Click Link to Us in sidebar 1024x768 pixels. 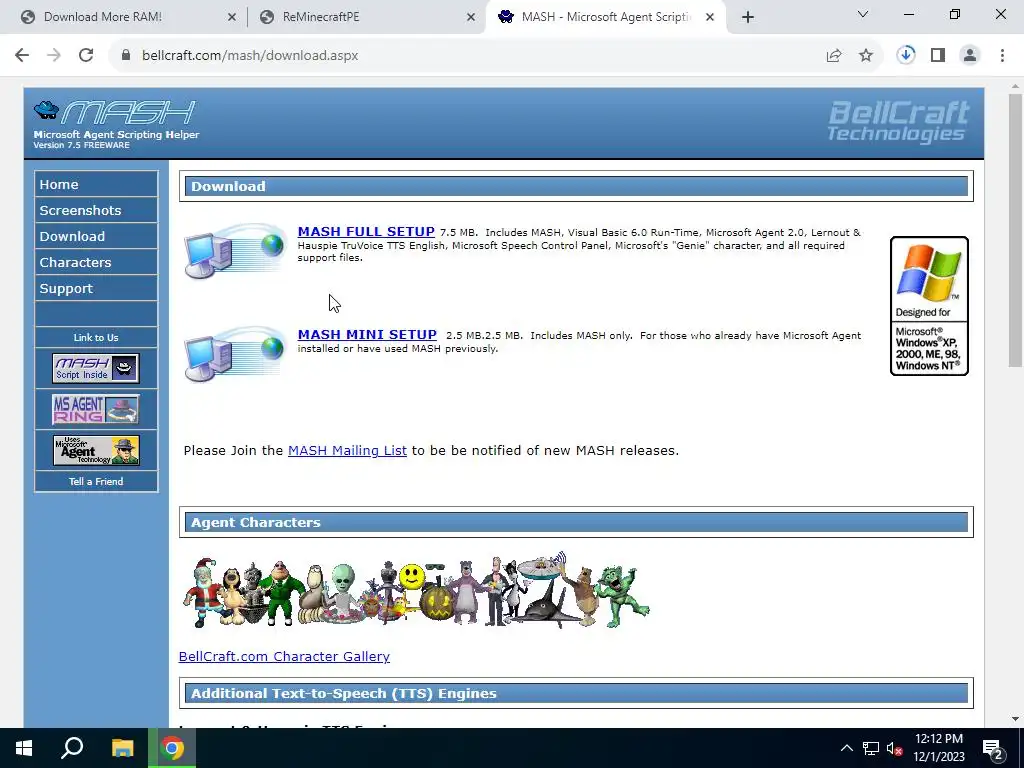(96, 338)
